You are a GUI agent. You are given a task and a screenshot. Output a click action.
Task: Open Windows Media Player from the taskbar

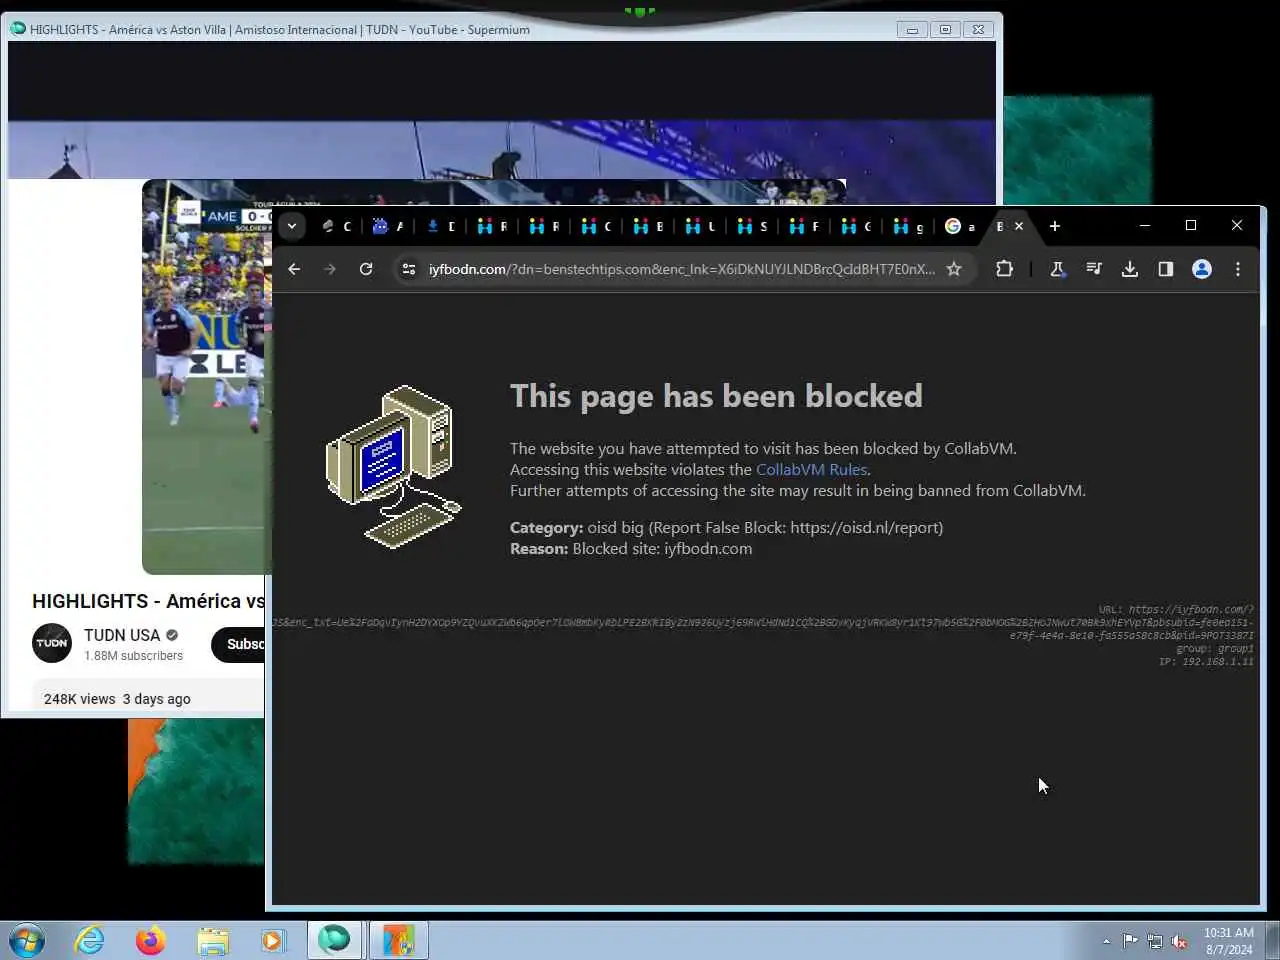pos(272,941)
